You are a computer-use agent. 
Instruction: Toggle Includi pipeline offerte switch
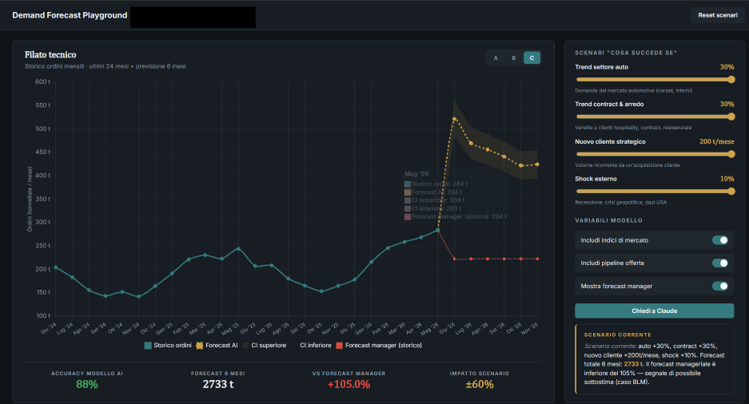(720, 263)
